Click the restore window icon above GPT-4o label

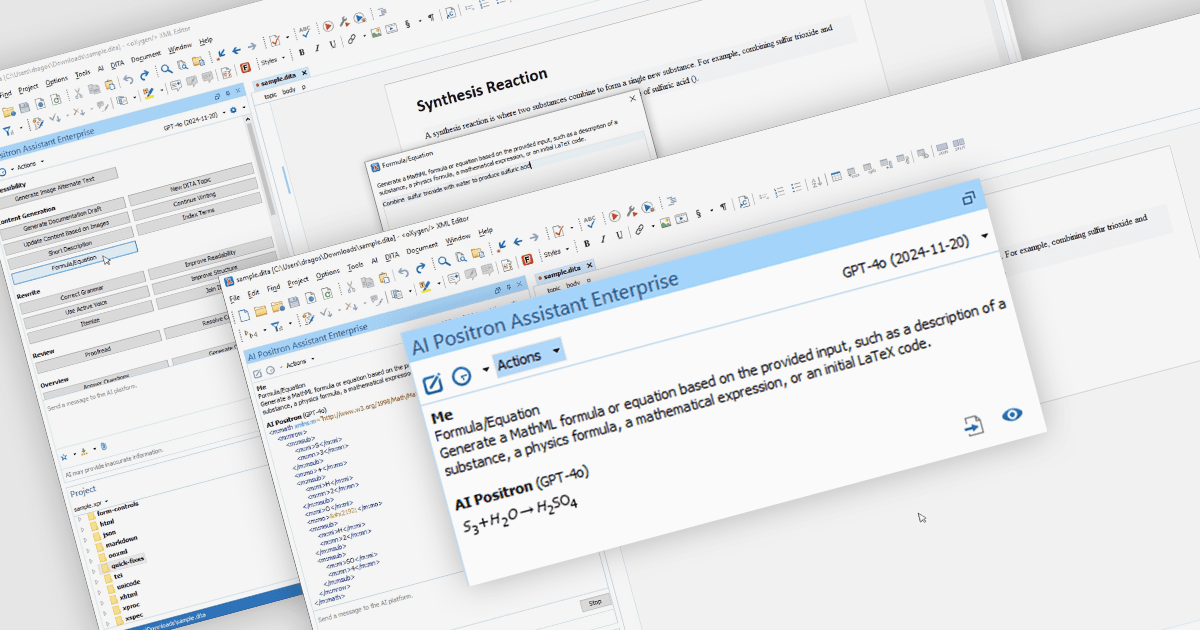[968, 198]
